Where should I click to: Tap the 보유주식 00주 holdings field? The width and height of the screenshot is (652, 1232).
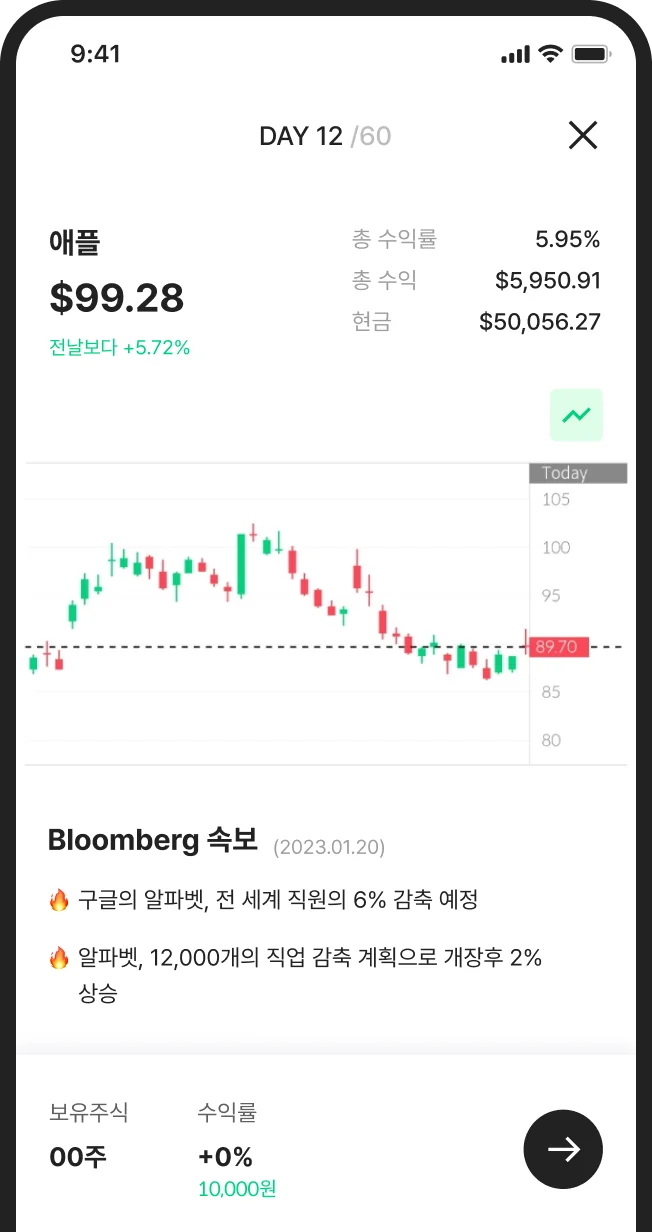(89, 1136)
